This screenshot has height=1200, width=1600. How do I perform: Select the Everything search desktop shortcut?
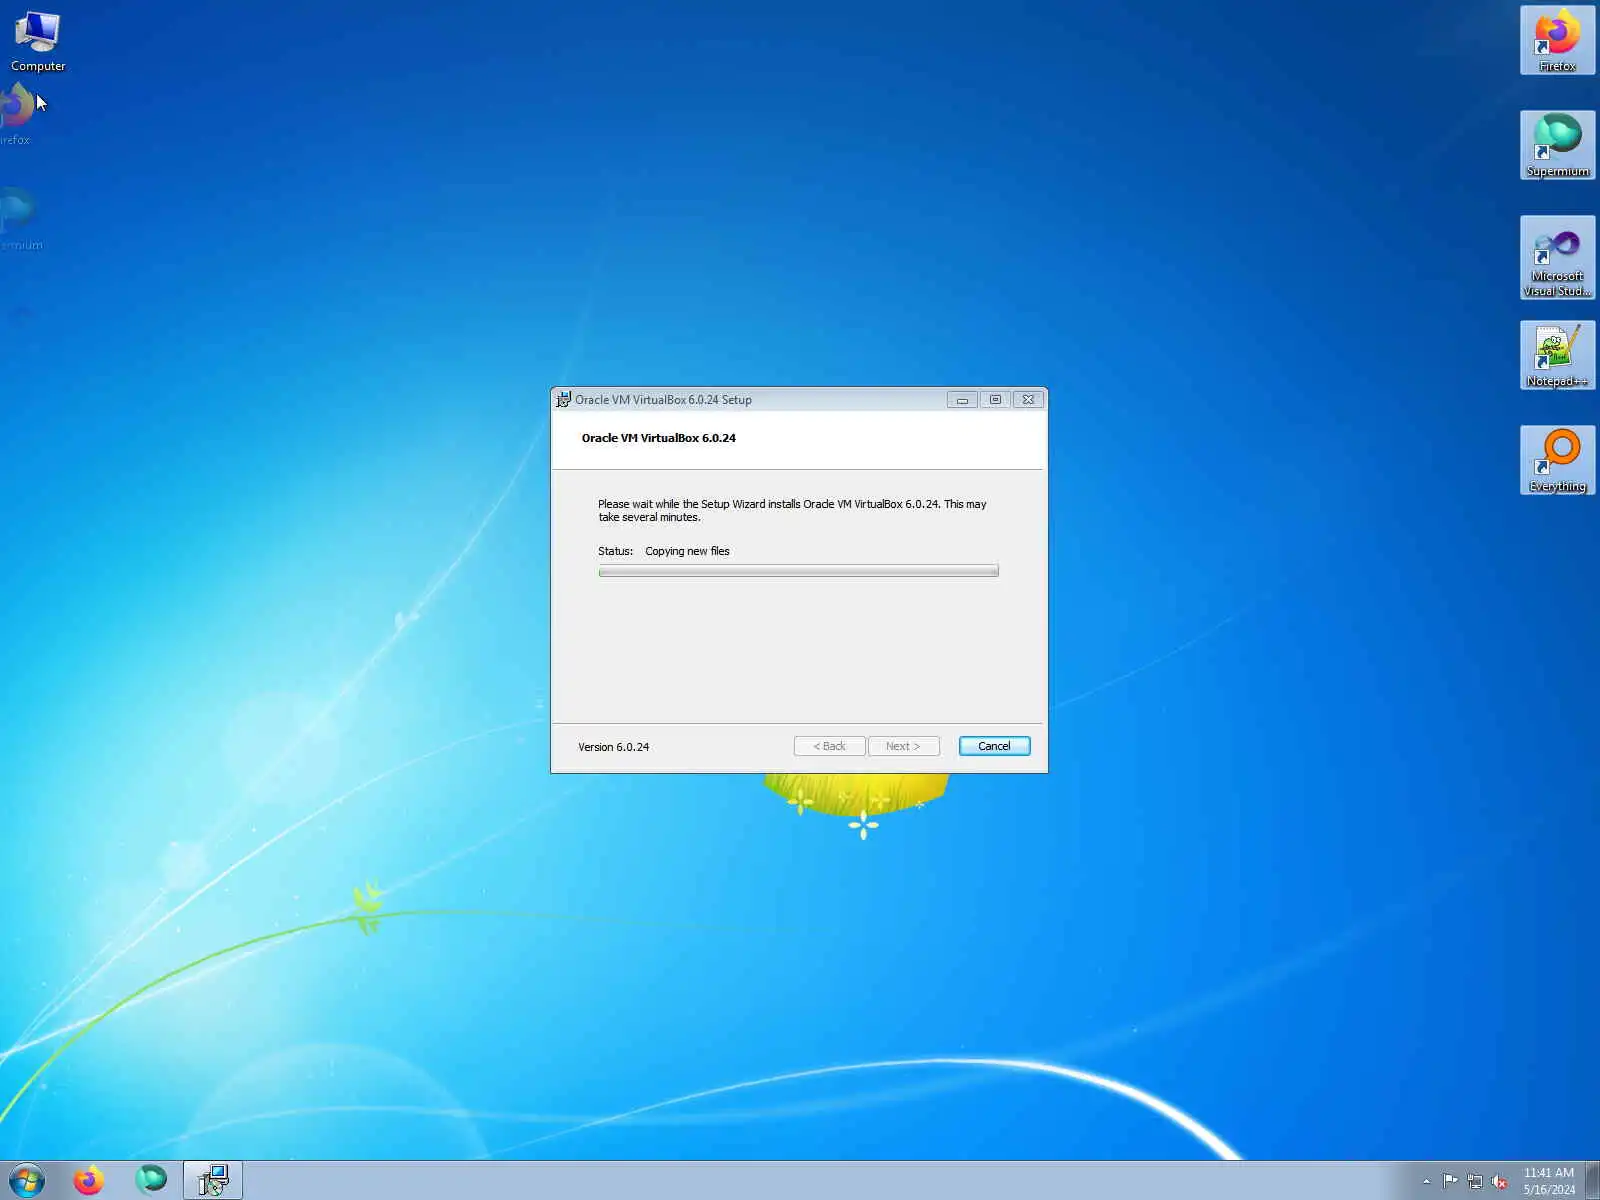1557,461
